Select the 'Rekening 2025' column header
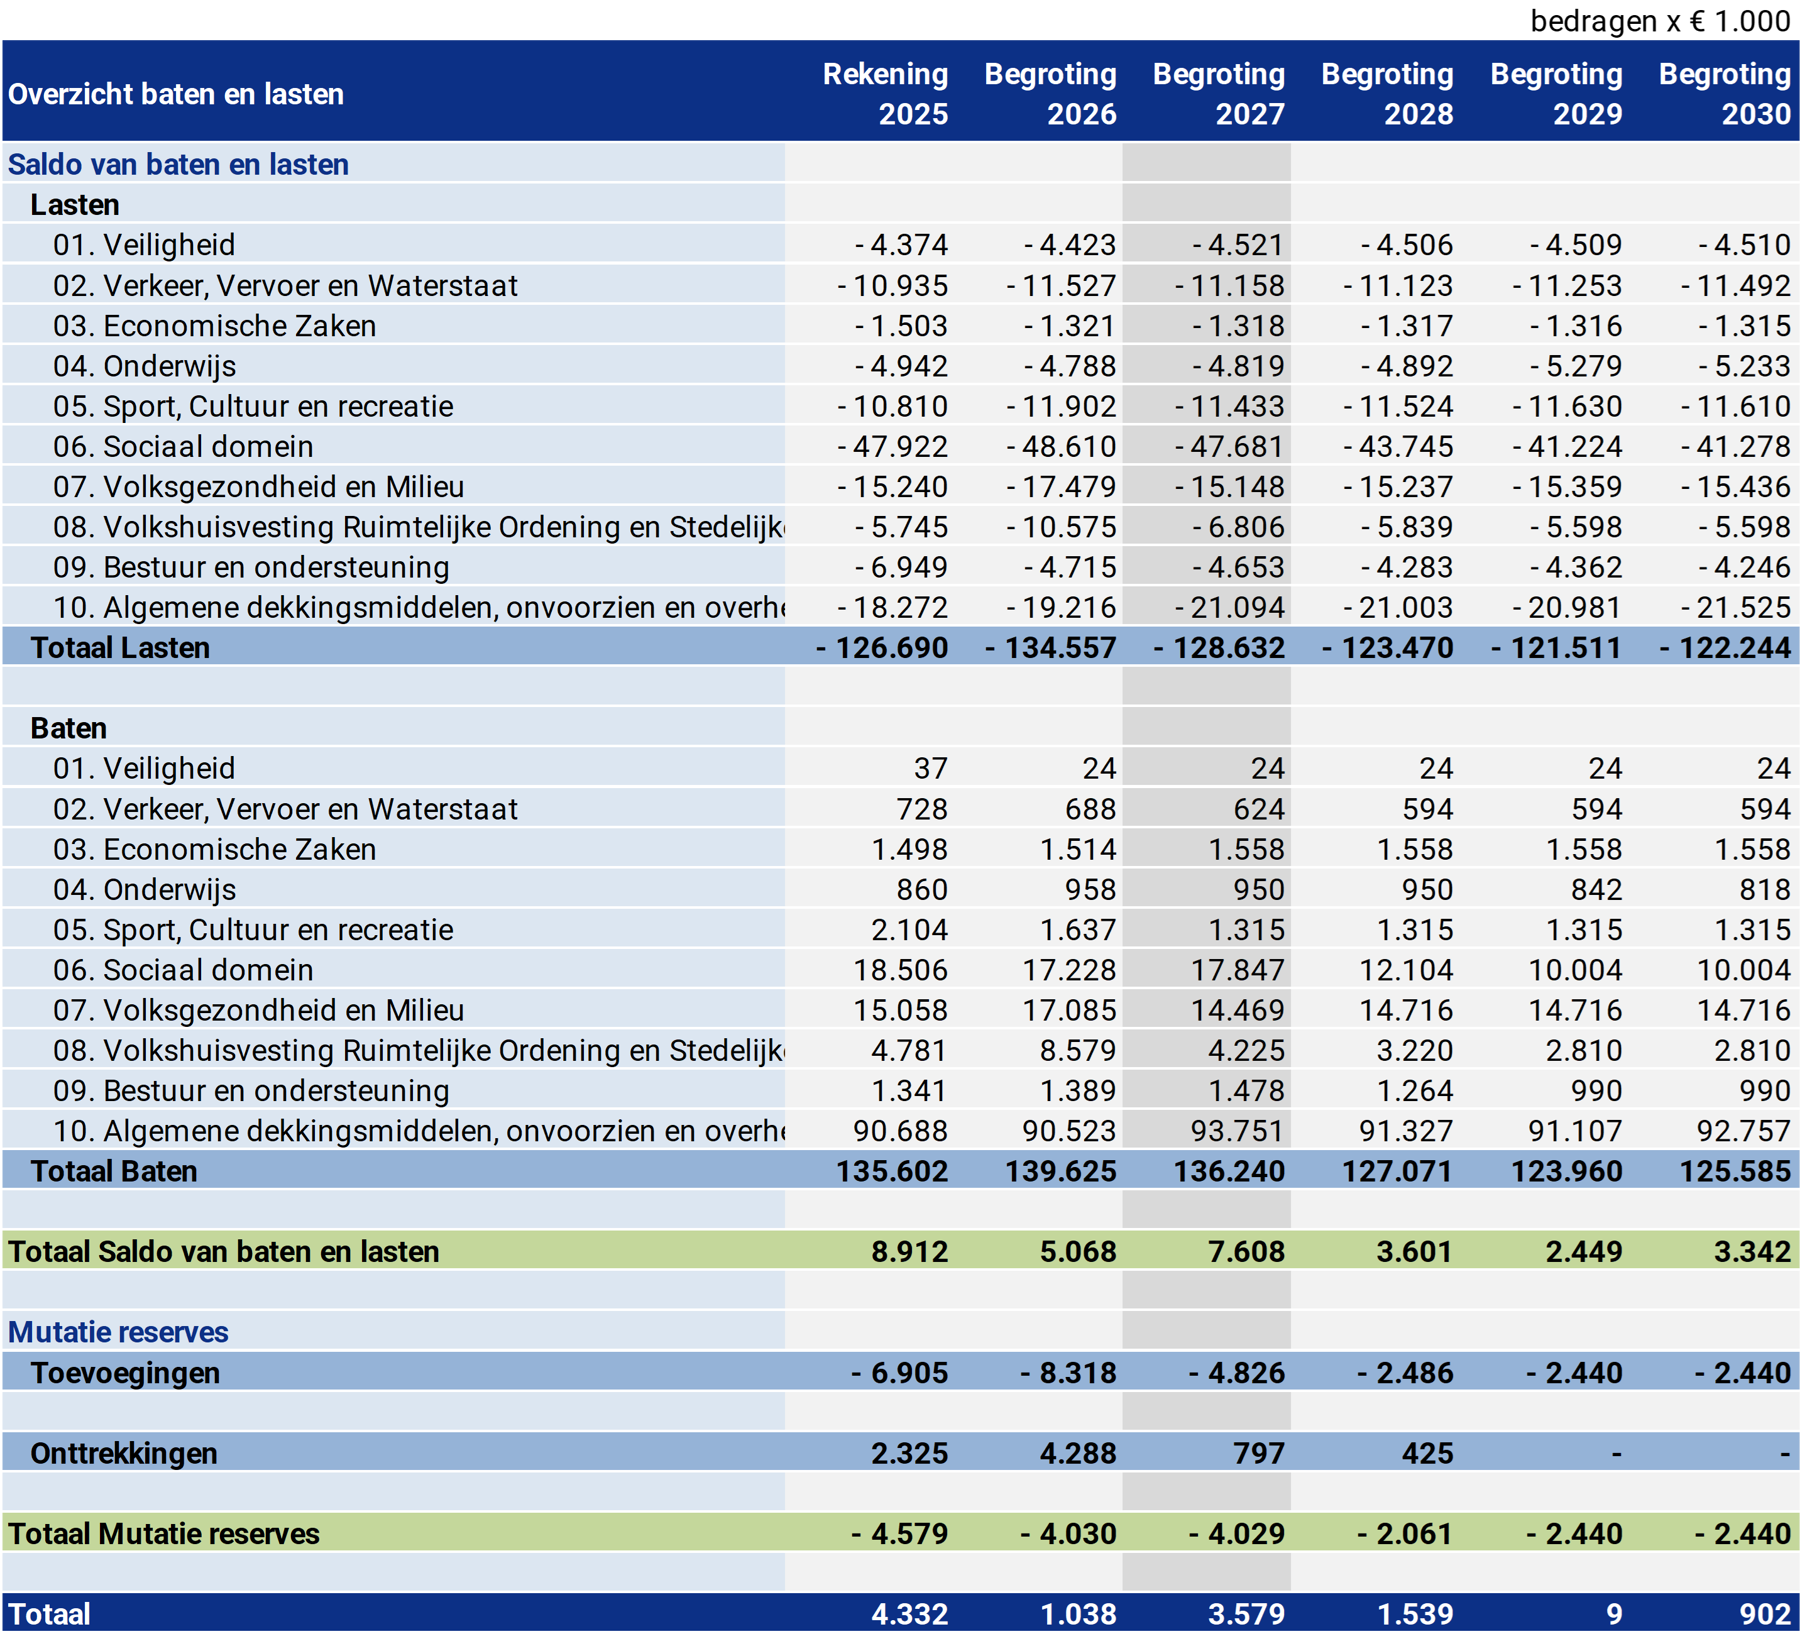Viewport: 1800px width, 1634px height. [x=885, y=93]
